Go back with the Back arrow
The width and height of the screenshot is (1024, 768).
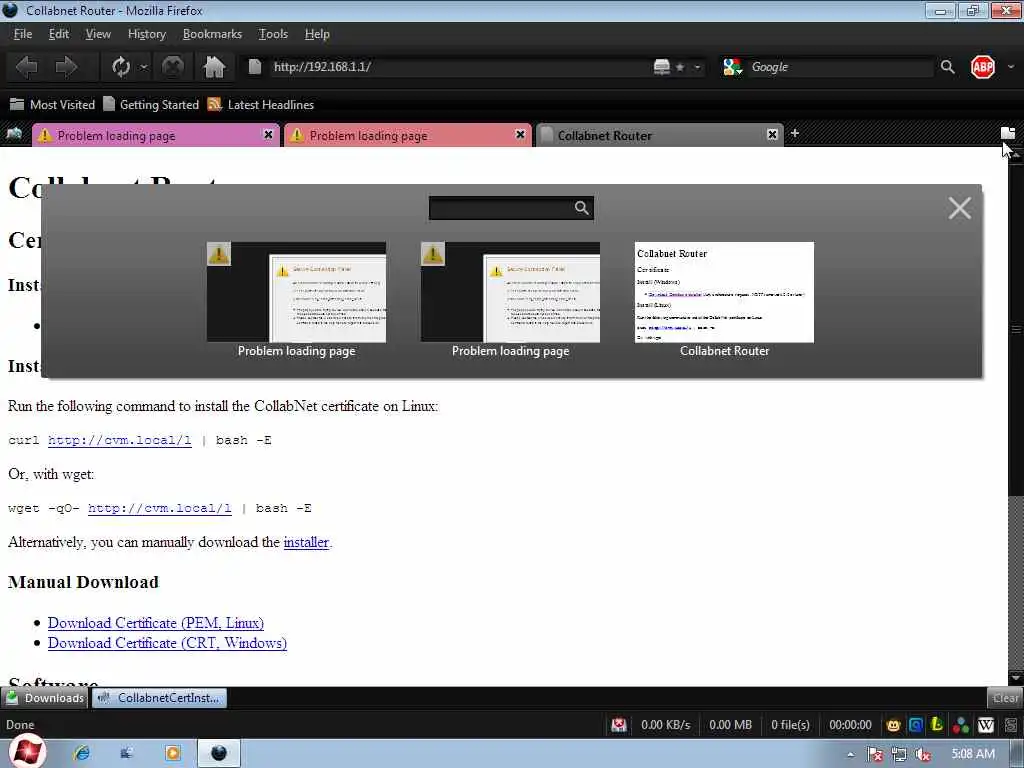click(x=27, y=67)
